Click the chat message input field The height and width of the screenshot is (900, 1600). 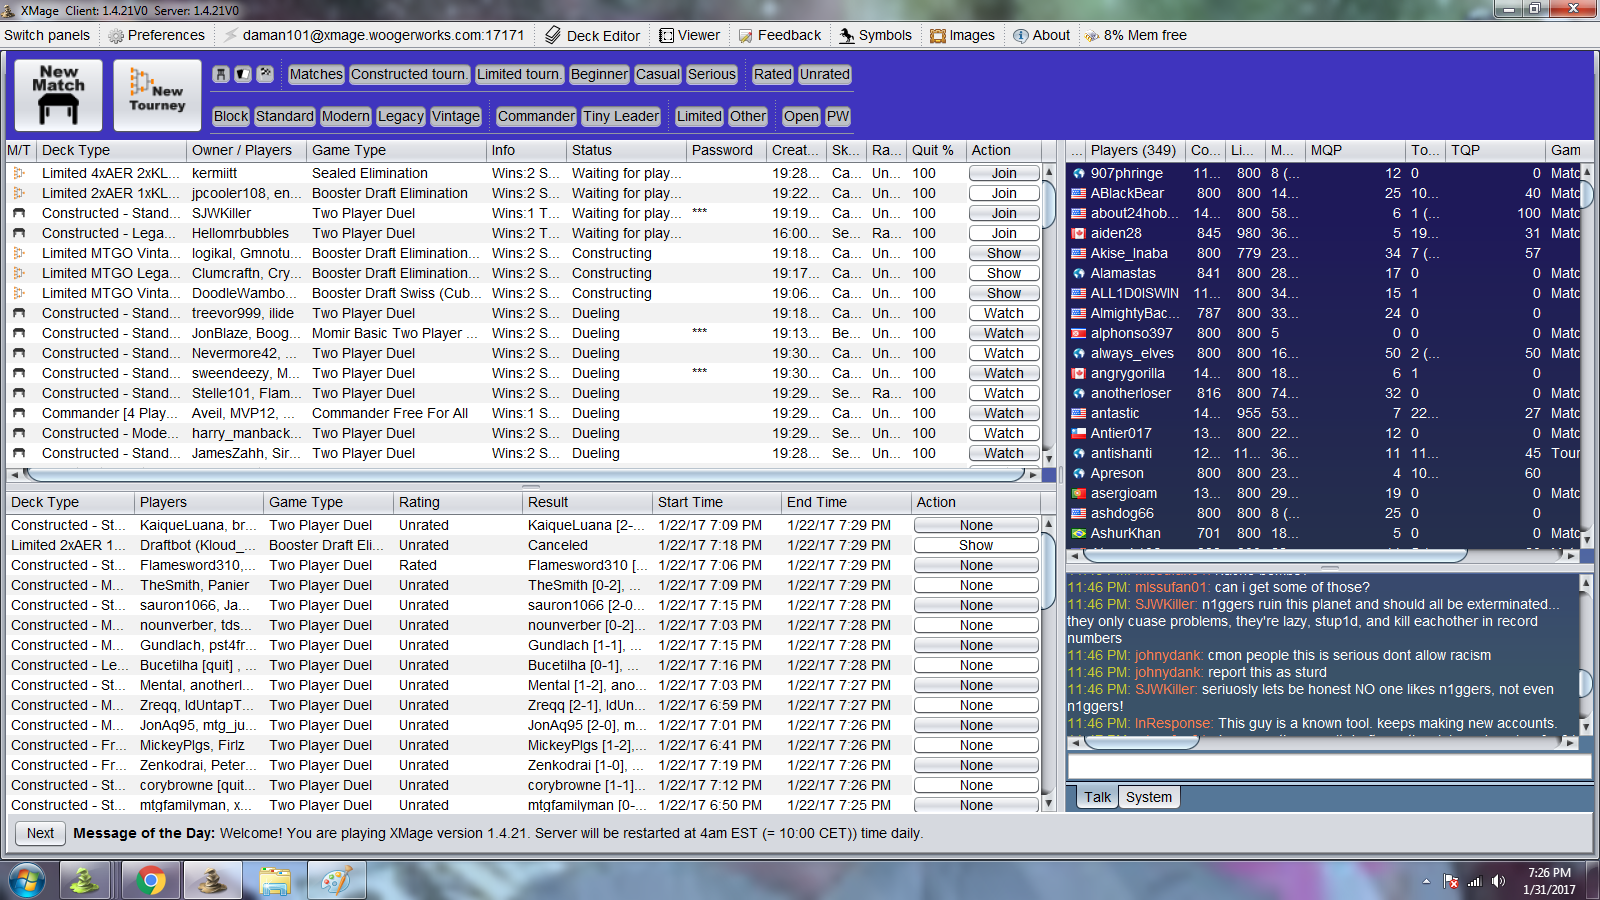coord(1329,766)
